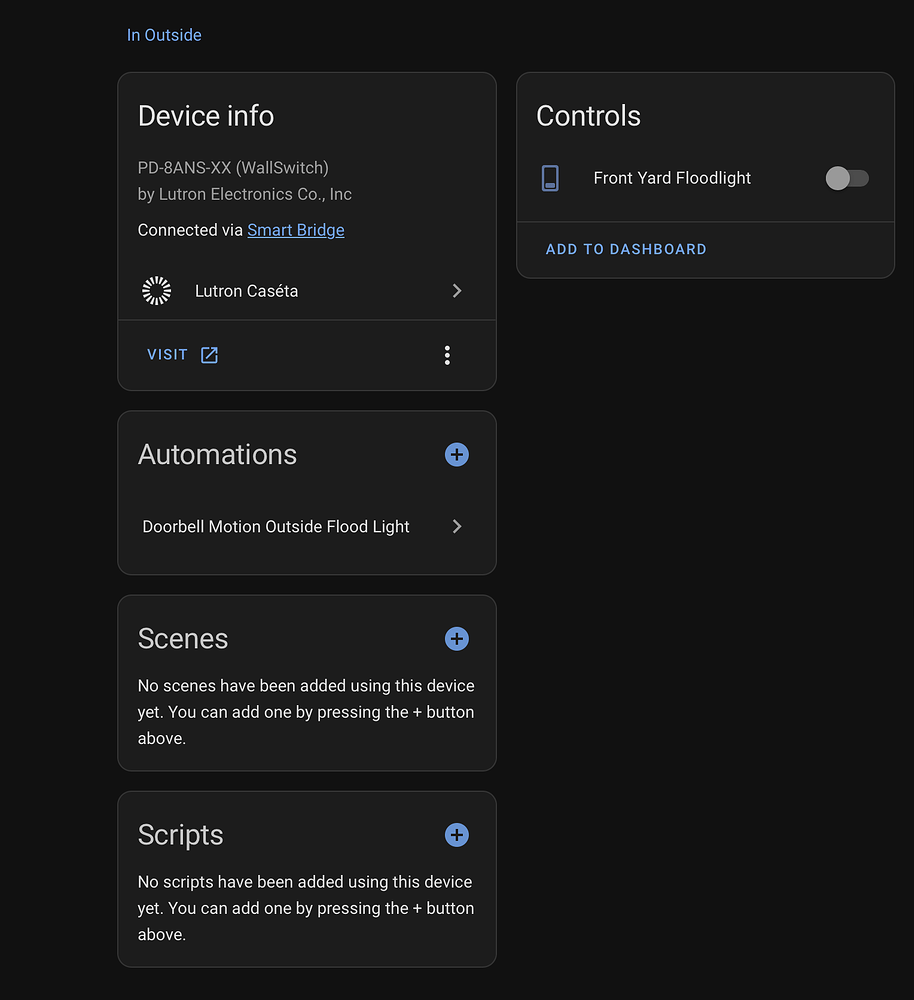Viewport: 914px width, 1000px height.
Task: Select the Lutron Caséta integration label
Action: tap(246, 291)
